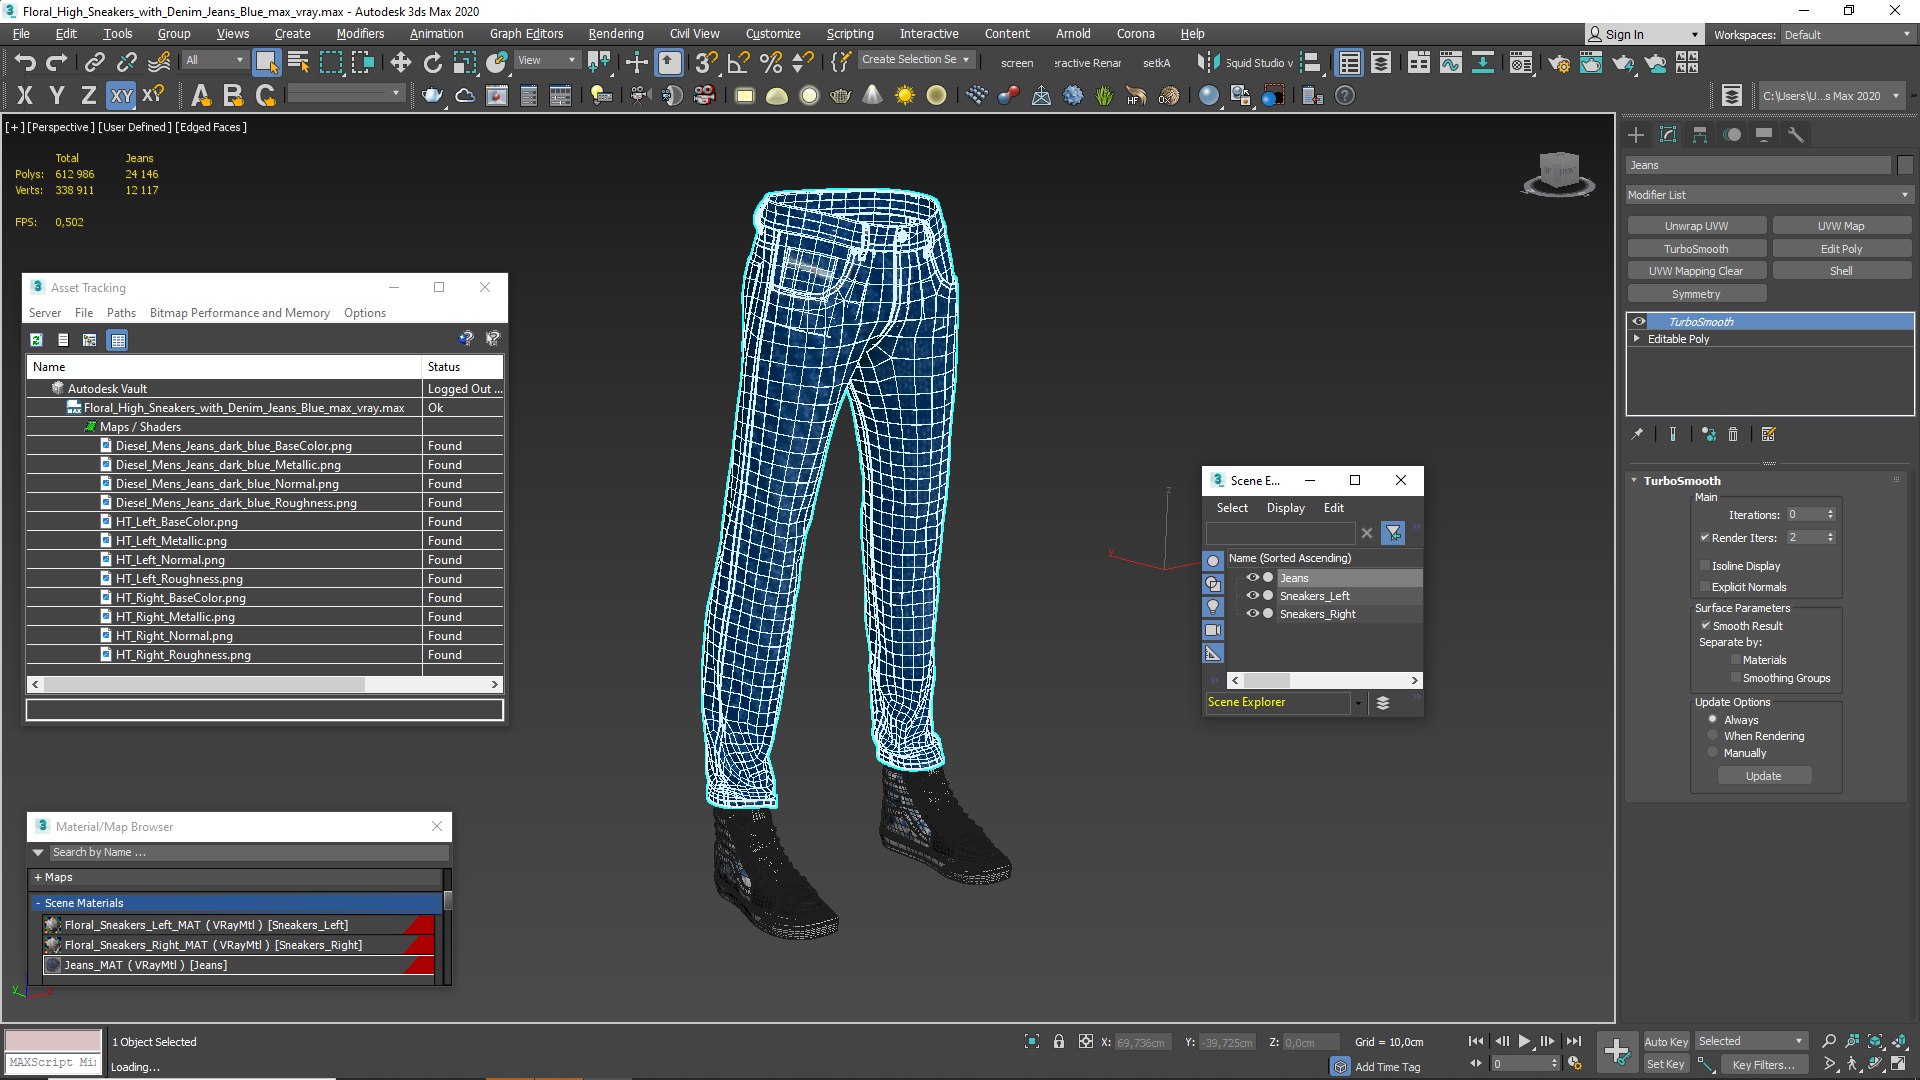Image resolution: width=1920 pixels, height=1080 pixels.
Task: Click the Play Animation button
Action: click(1524, 1041)
